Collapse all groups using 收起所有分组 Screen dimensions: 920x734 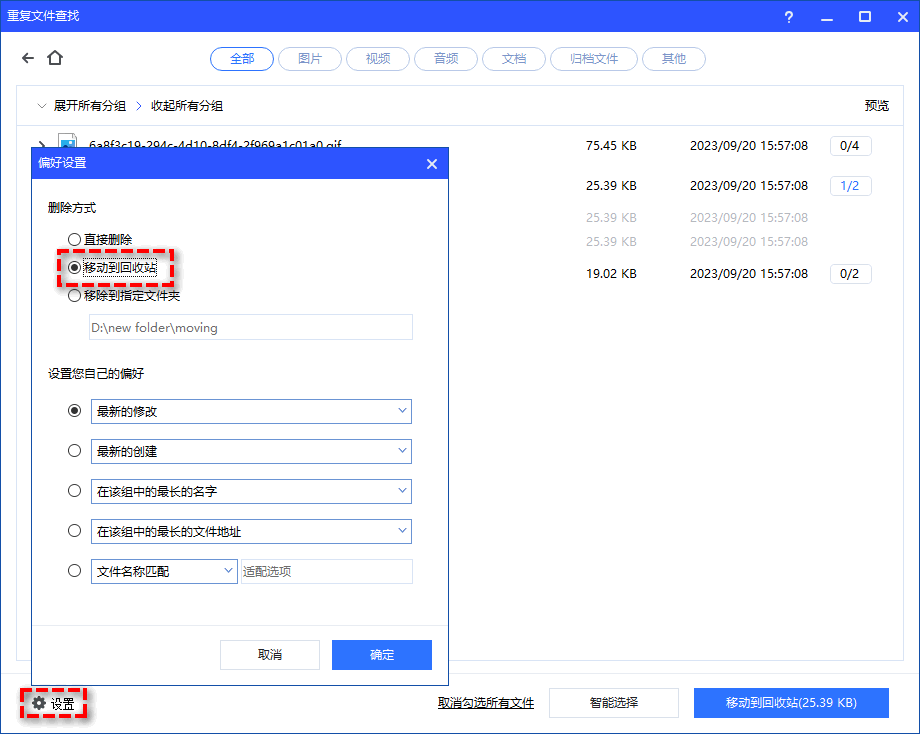186,106
